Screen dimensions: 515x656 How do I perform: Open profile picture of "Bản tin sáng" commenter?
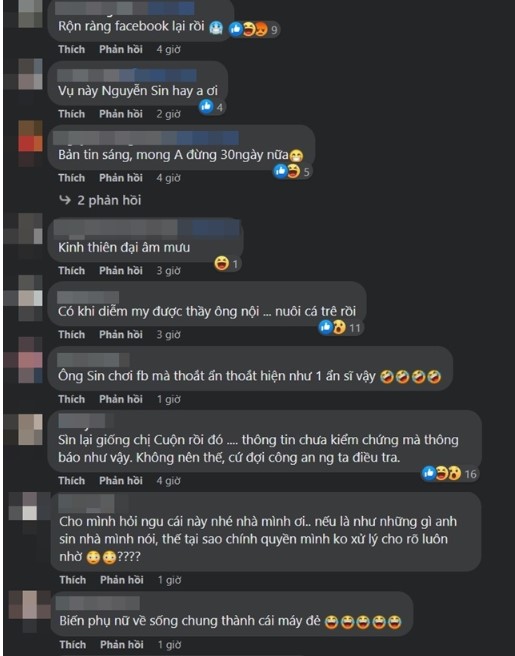pyautogui.click(x=30, y=140)
